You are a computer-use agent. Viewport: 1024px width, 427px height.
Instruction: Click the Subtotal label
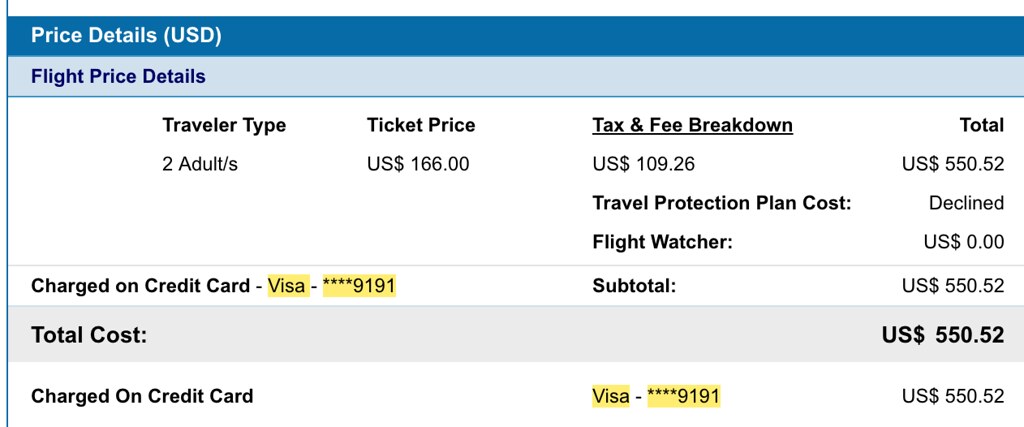click(634, 286)
